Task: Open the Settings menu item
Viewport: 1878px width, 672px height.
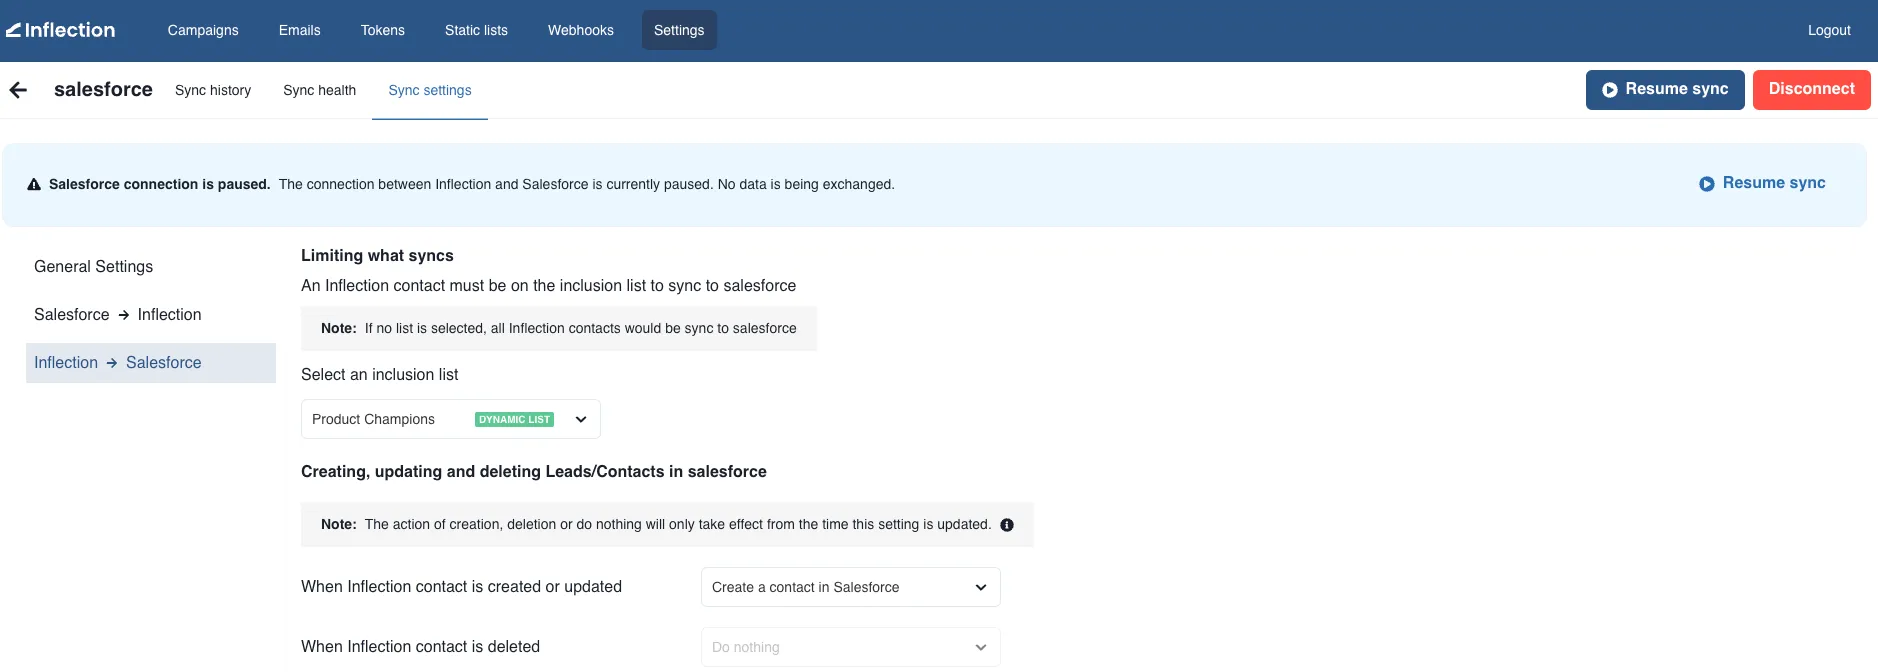Action: point(679,30)
